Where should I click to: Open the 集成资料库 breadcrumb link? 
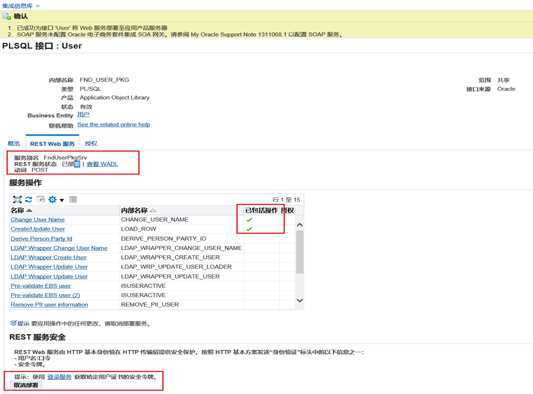17,6
